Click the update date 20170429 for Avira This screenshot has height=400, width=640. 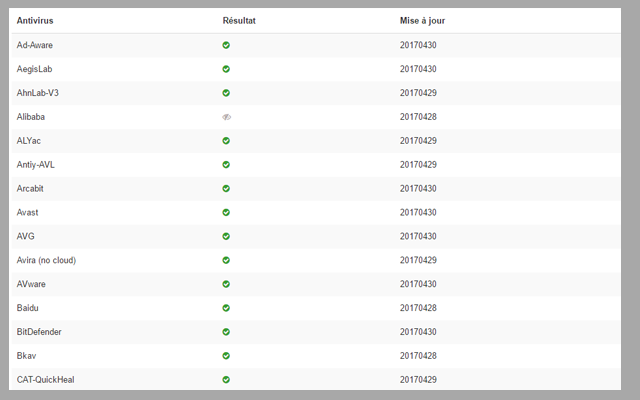point(418,260)
